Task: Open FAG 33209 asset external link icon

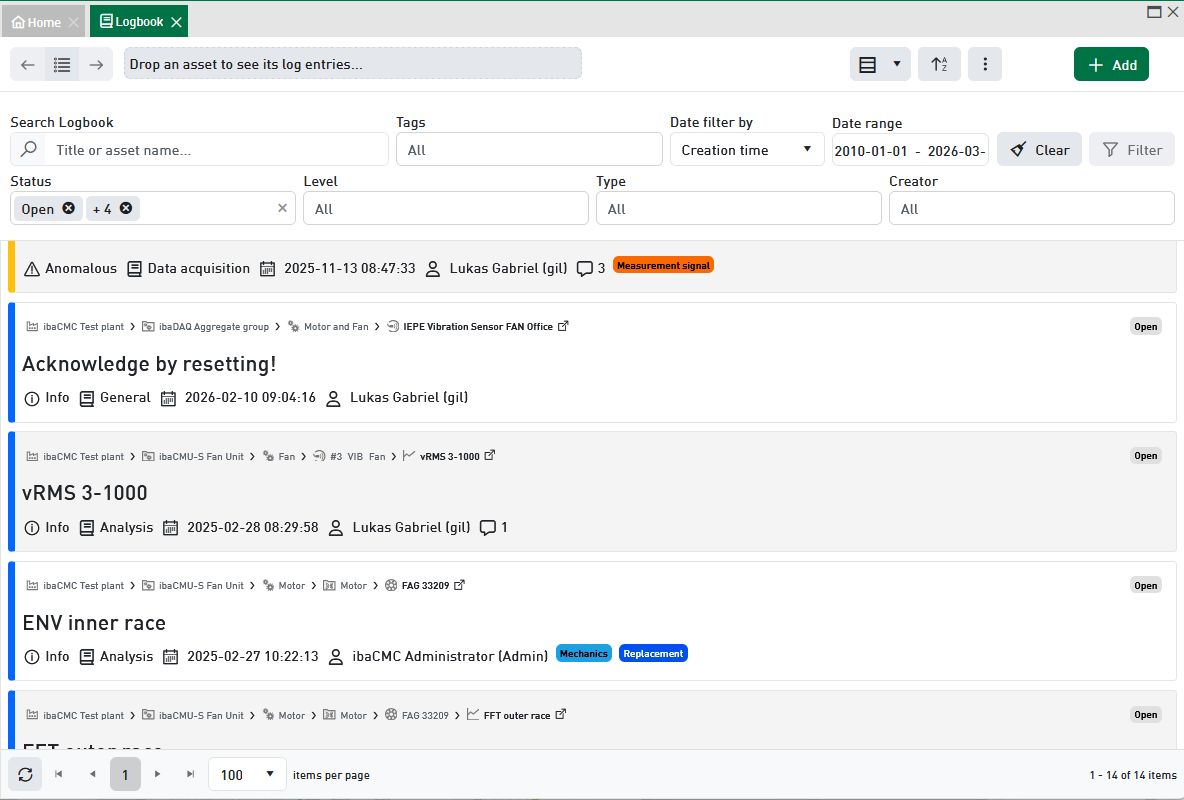Action: [460, 586]
